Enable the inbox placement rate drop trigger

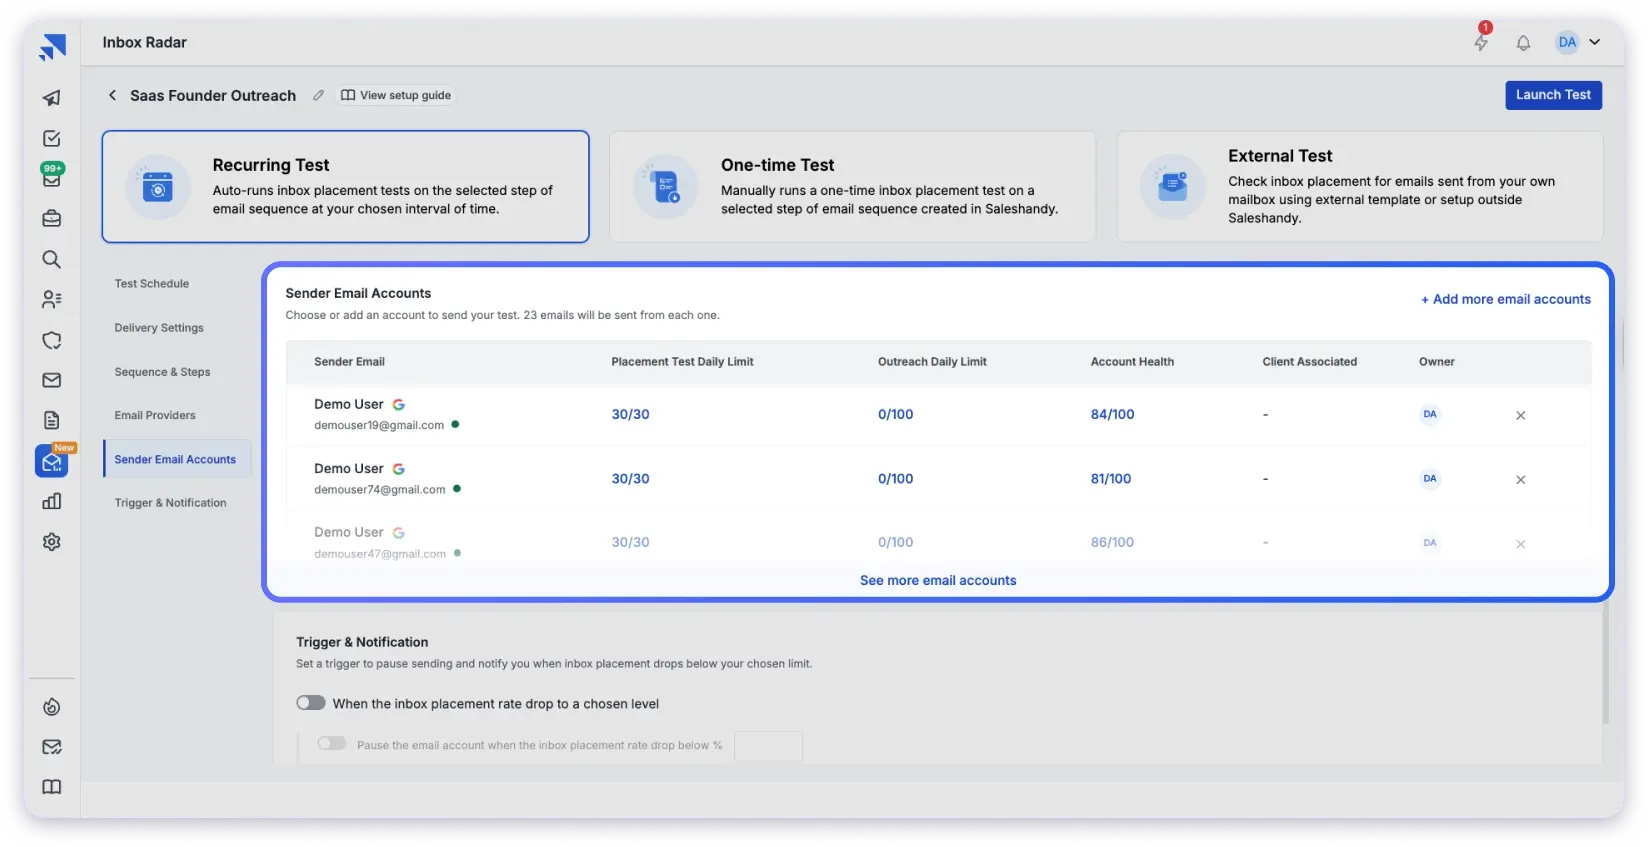point(311,703)
